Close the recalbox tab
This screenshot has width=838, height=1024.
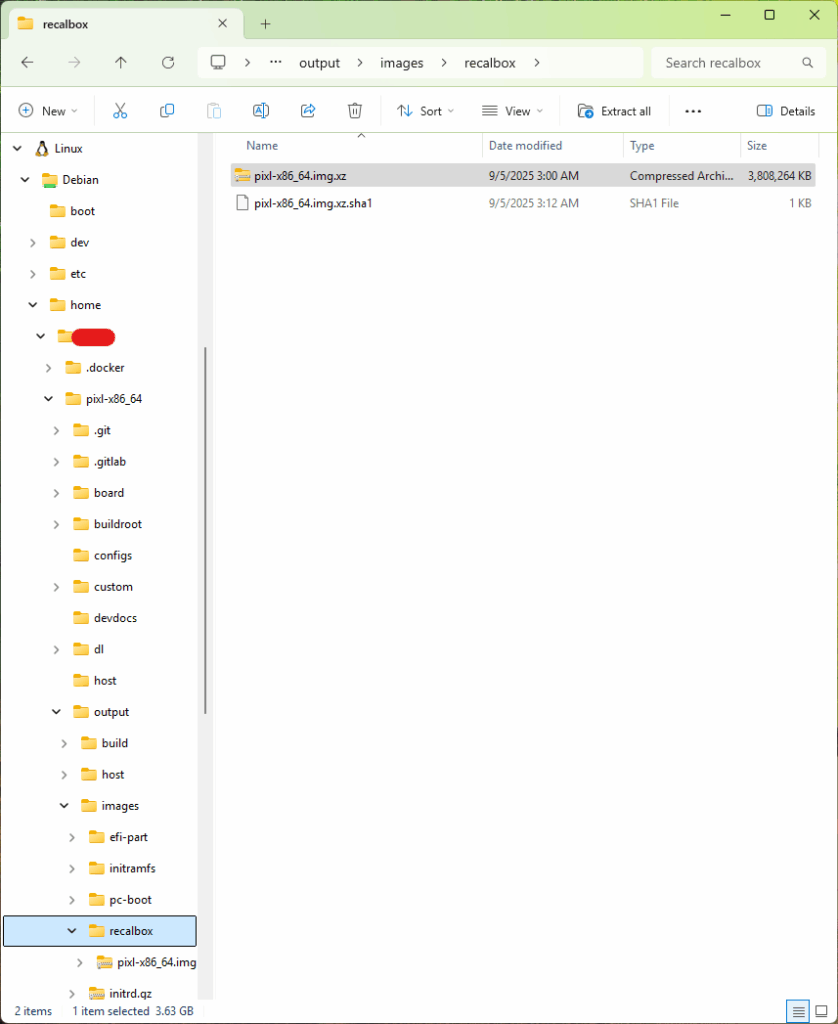point(222,24)
